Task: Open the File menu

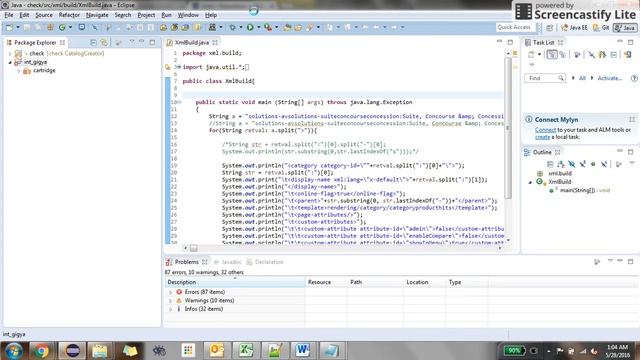Action: coord(9,15)
